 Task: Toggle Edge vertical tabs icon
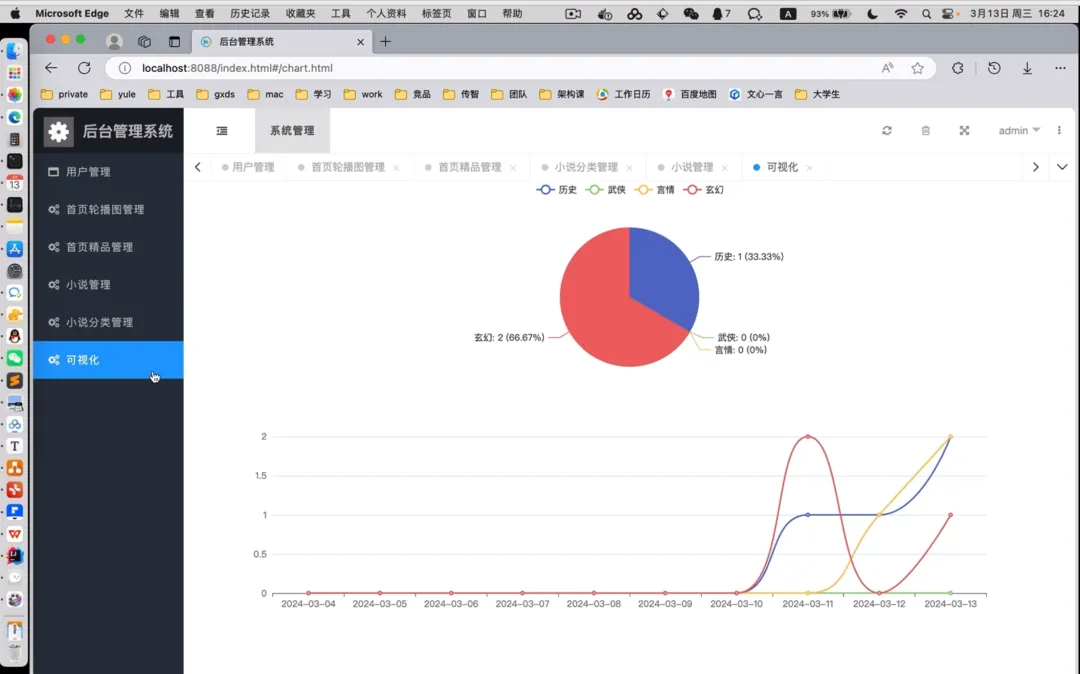174,41
